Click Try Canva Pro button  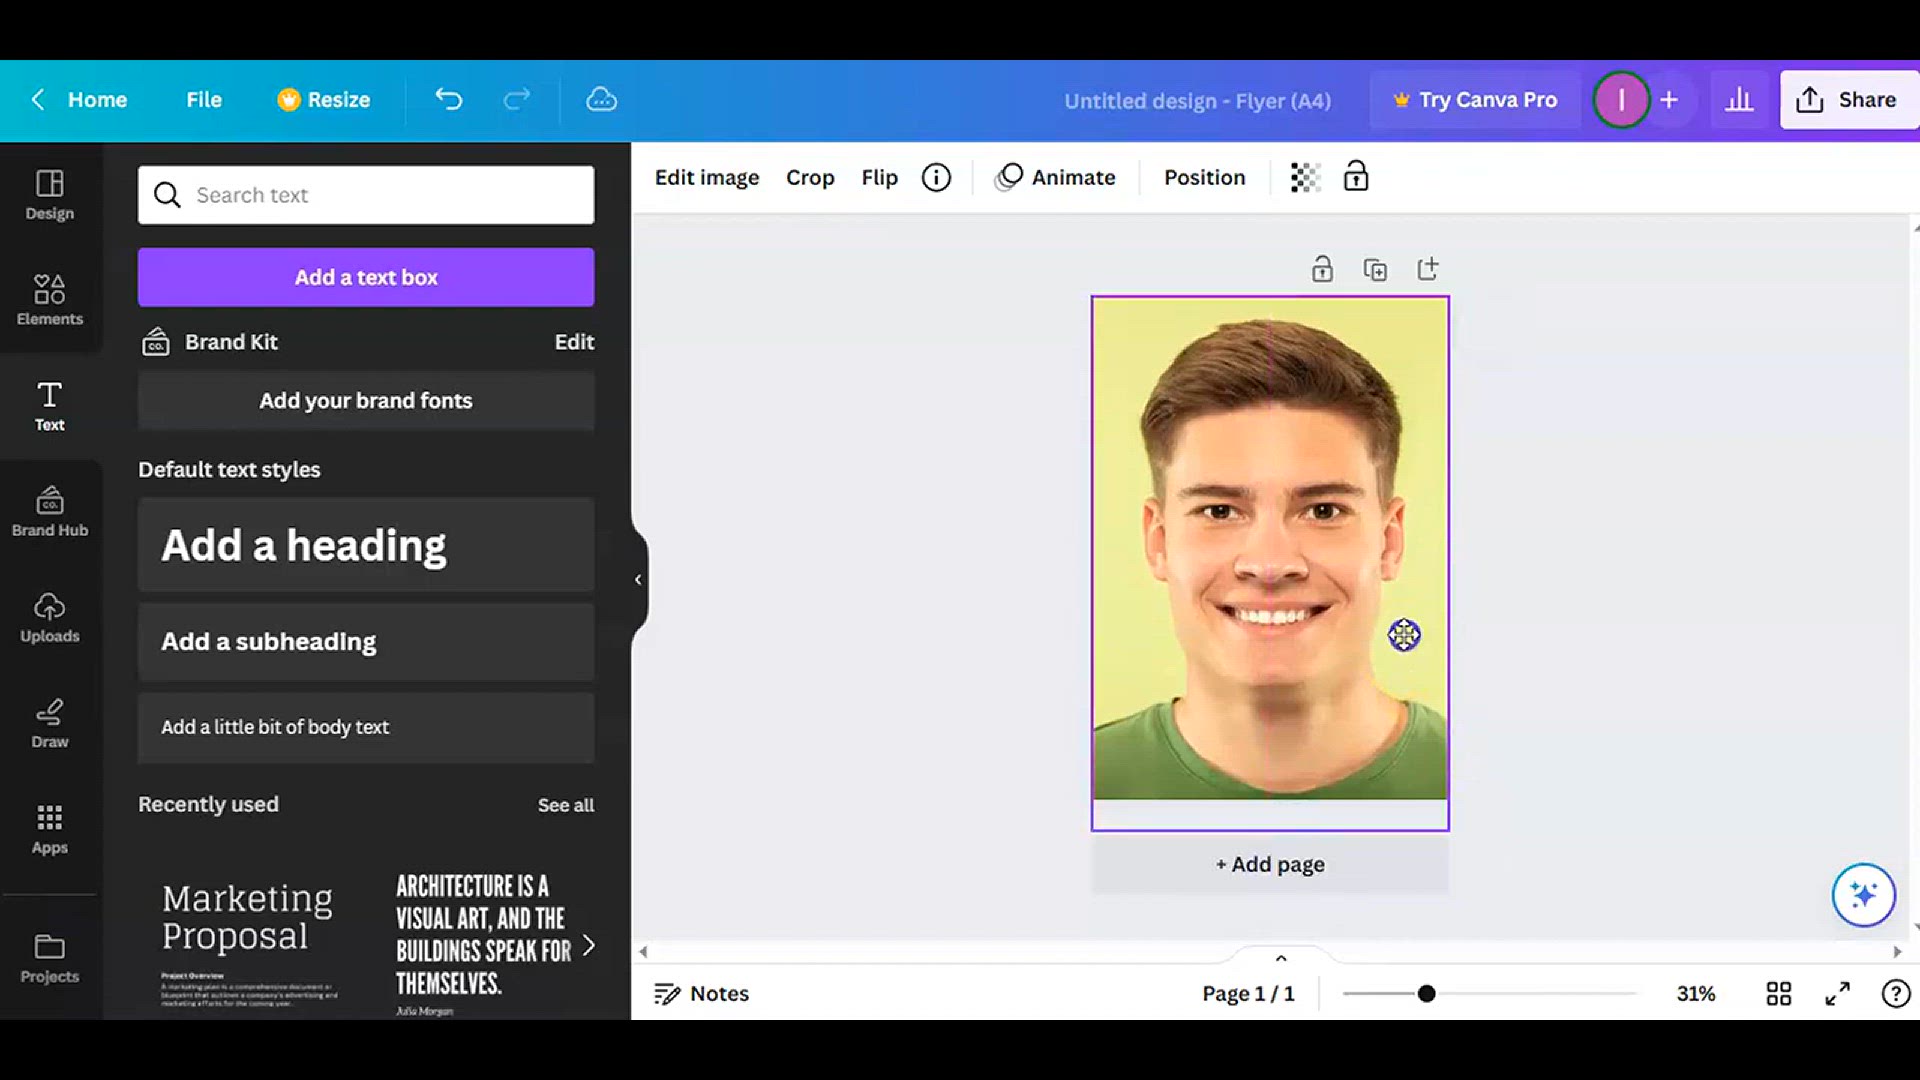[x=1475, y=99]
